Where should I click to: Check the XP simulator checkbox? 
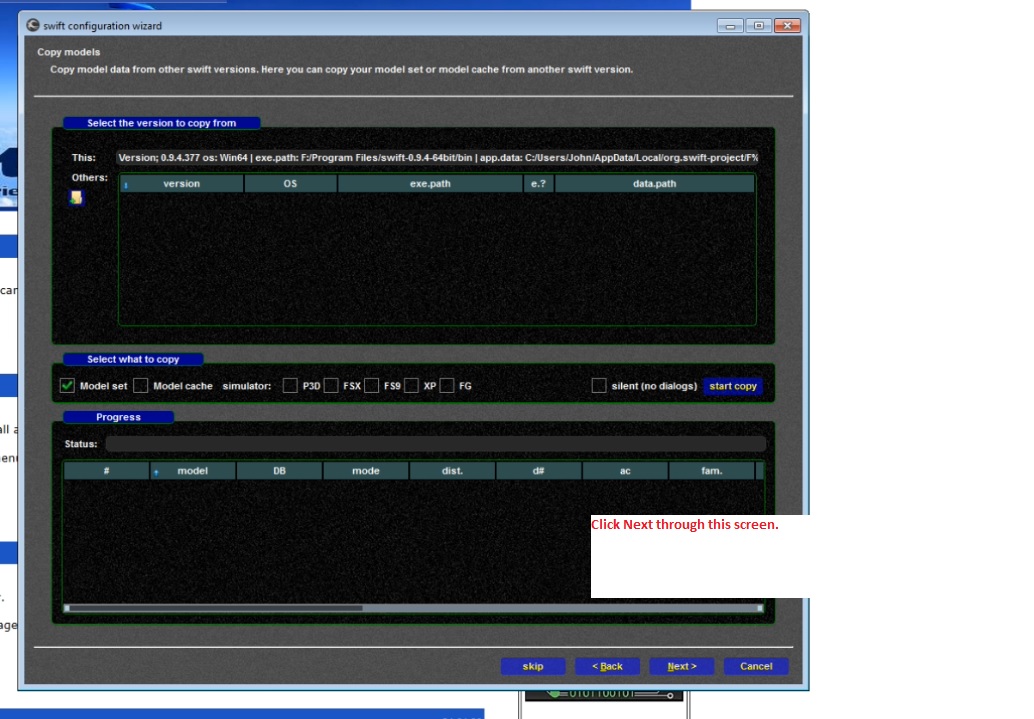click(x=411, y=386)
